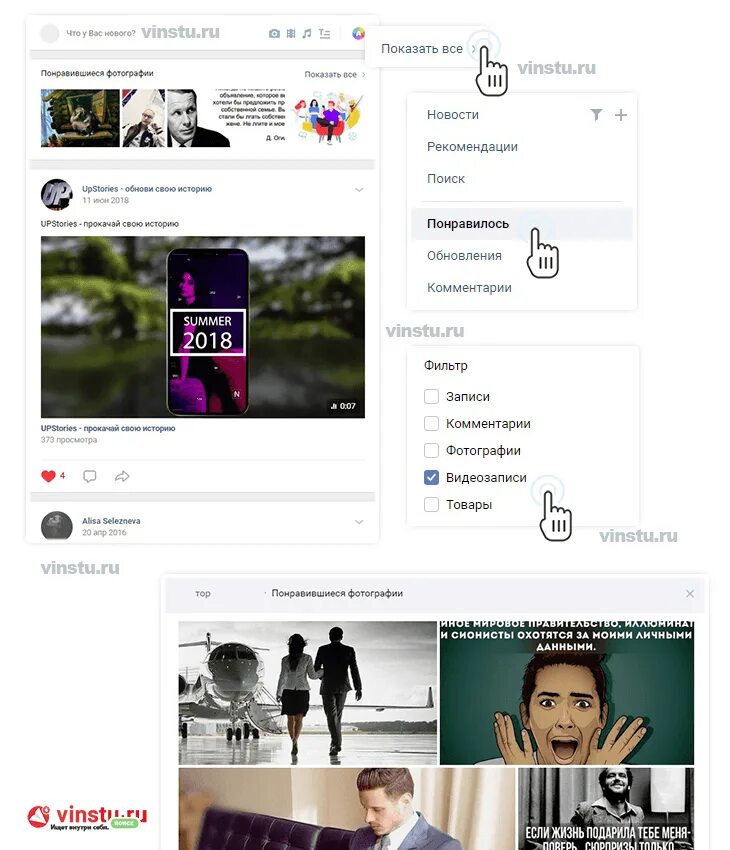Click the video attach film icon
Viewport: 730px width, 850px height.
point(291,34)
